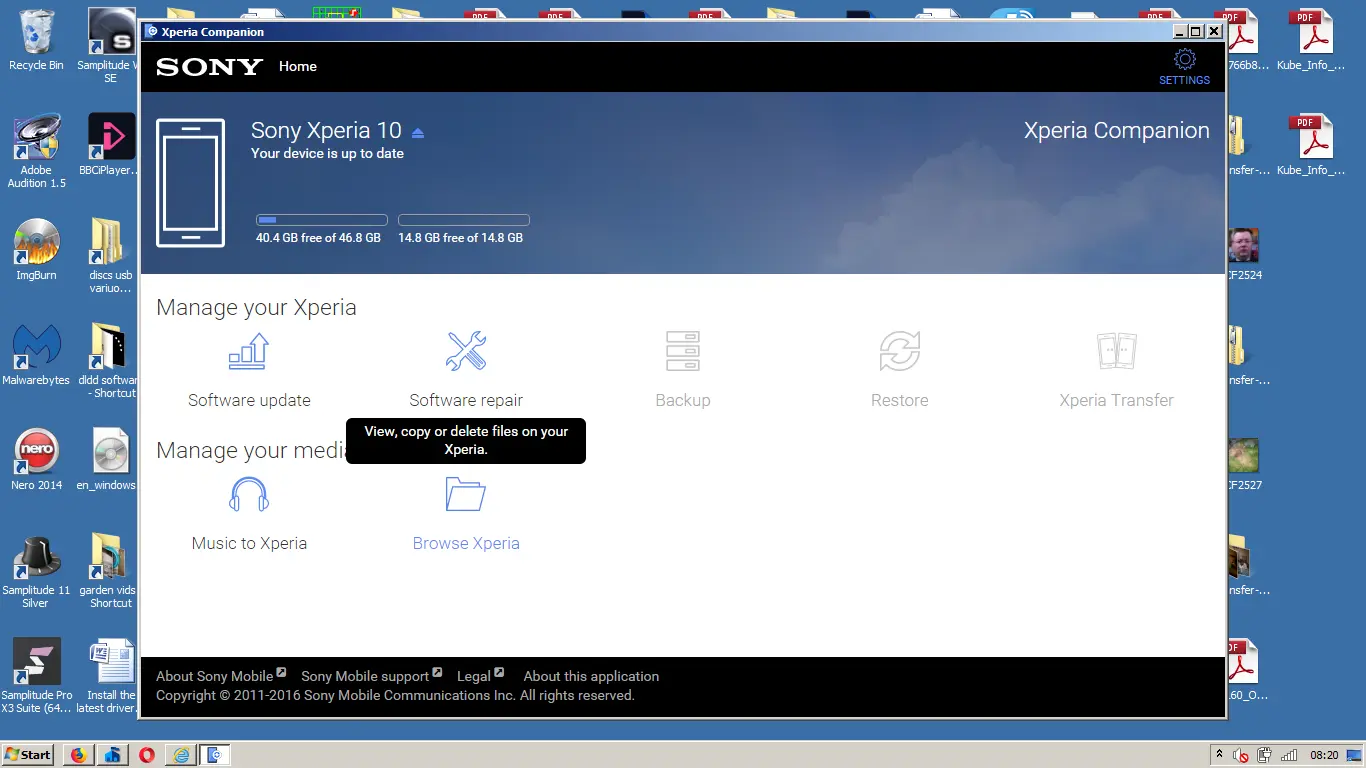This screenshot has height=768, width=1366.
Task: Click the phone device image
Action: [190, 182]
